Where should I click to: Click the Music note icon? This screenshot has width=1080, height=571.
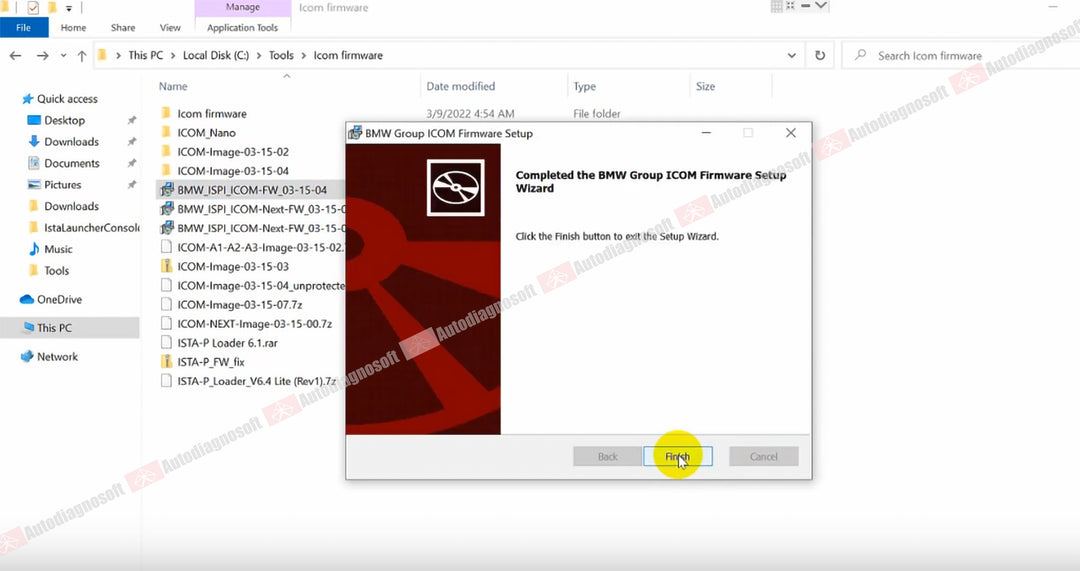[34, 249]
